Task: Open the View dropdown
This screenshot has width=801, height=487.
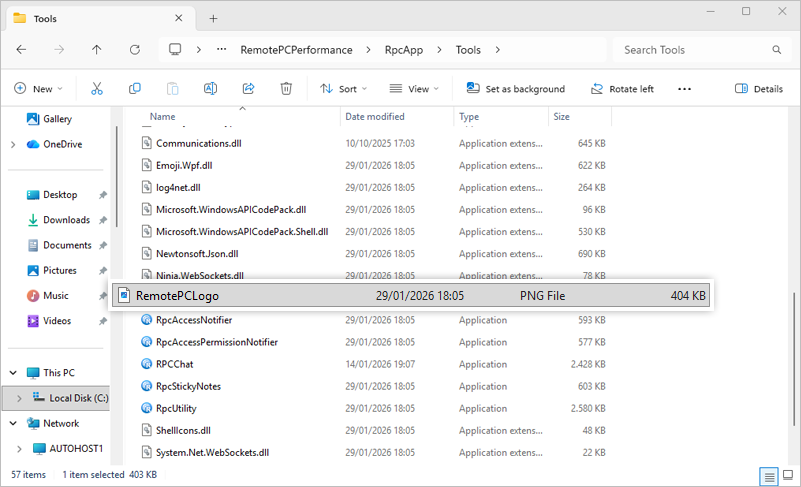Action: coord(414,89)
